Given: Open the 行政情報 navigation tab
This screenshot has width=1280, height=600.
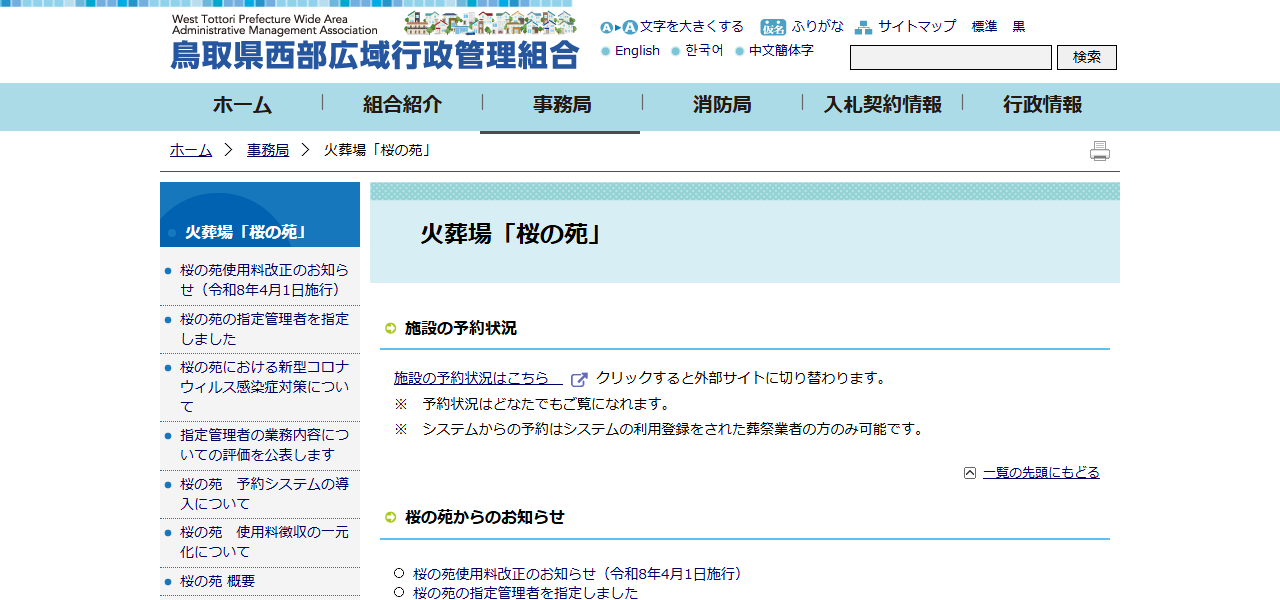Looking at the screenshot, I should coord(1042,105).
